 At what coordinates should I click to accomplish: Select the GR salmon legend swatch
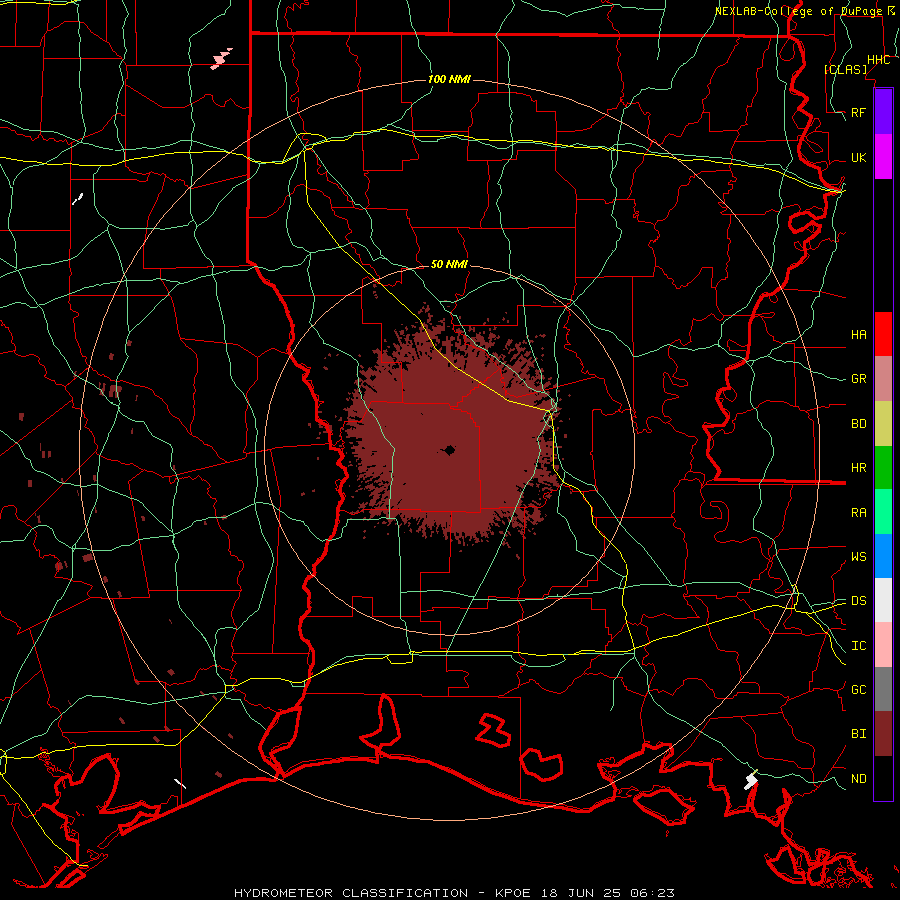pyautogui.click(x=883, y=379)
